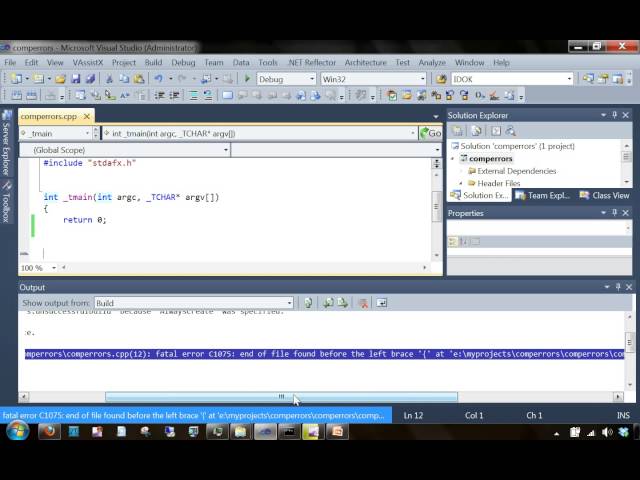Image resolution: width=640 pixels, height=480 pixels.
Task: Expand the Header Files folder
Action: (461, 183)
